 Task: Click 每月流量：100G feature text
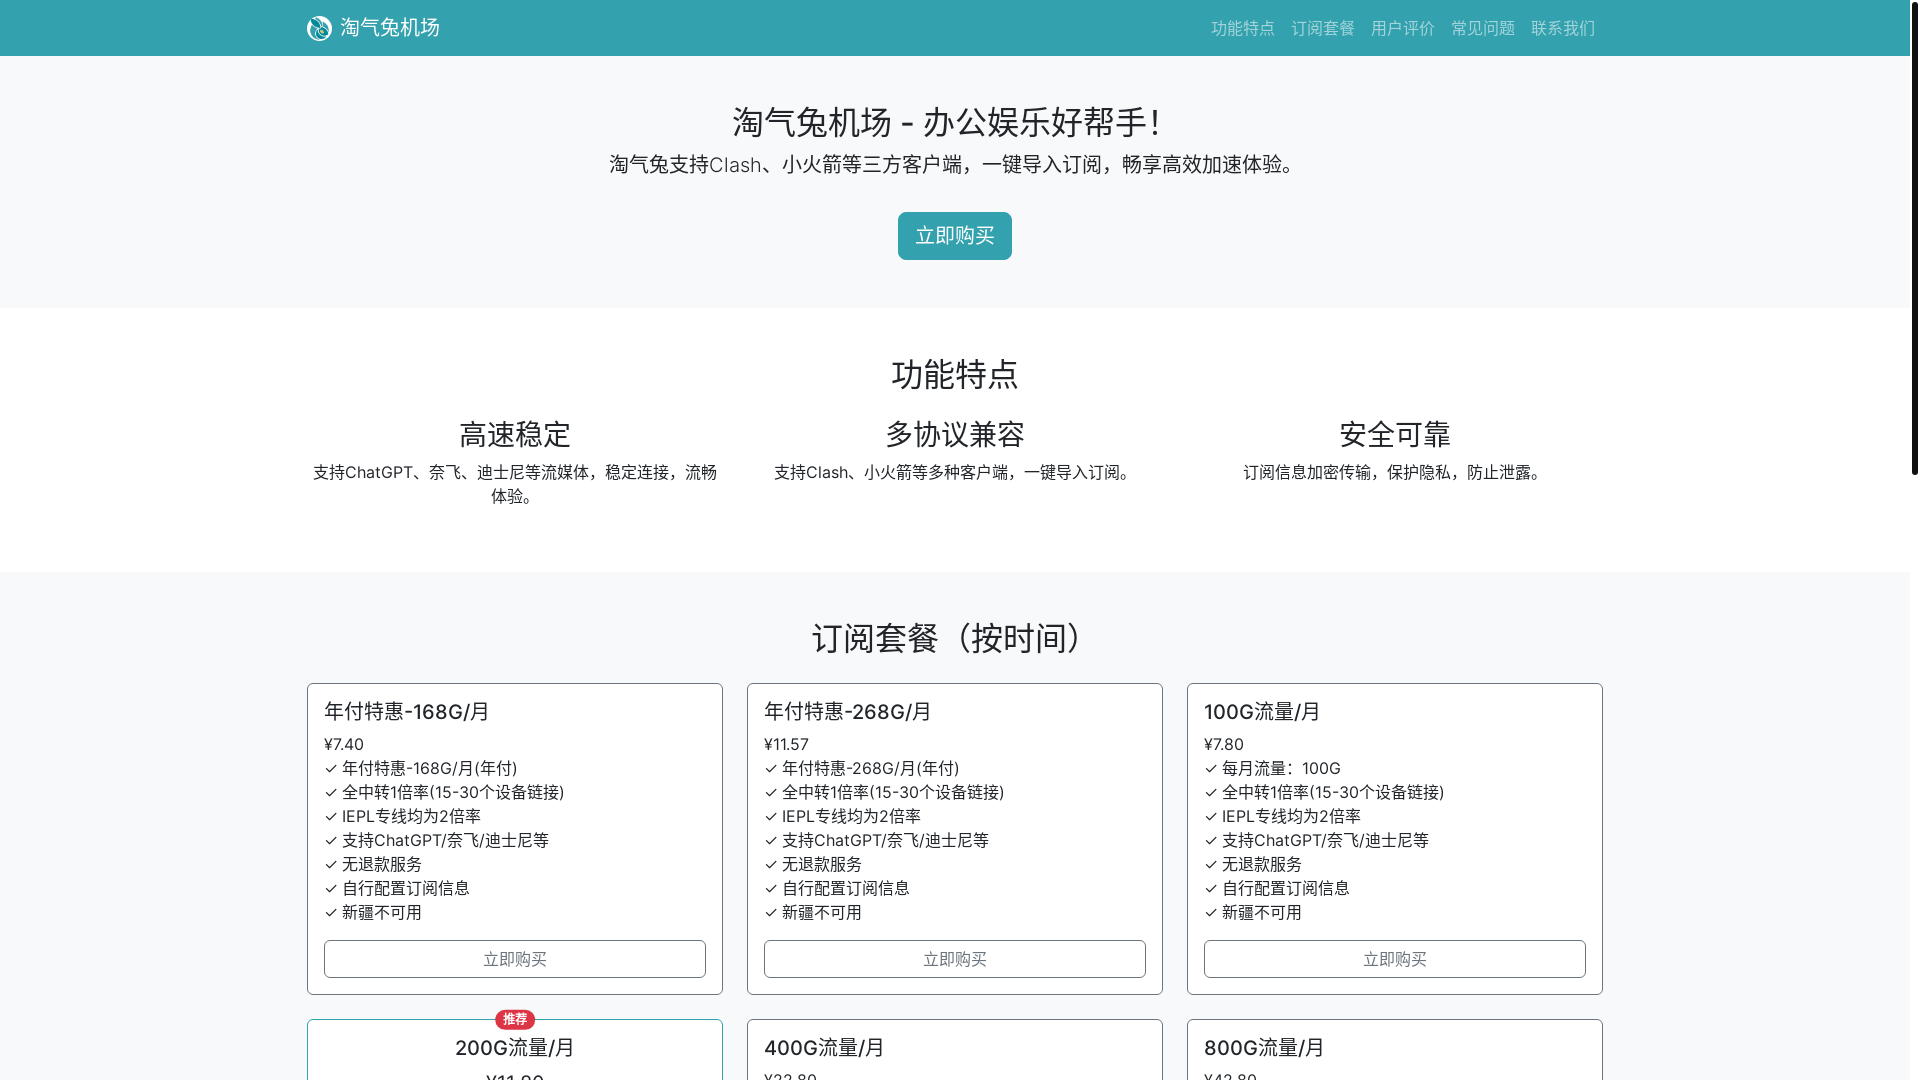point(1281,768)
